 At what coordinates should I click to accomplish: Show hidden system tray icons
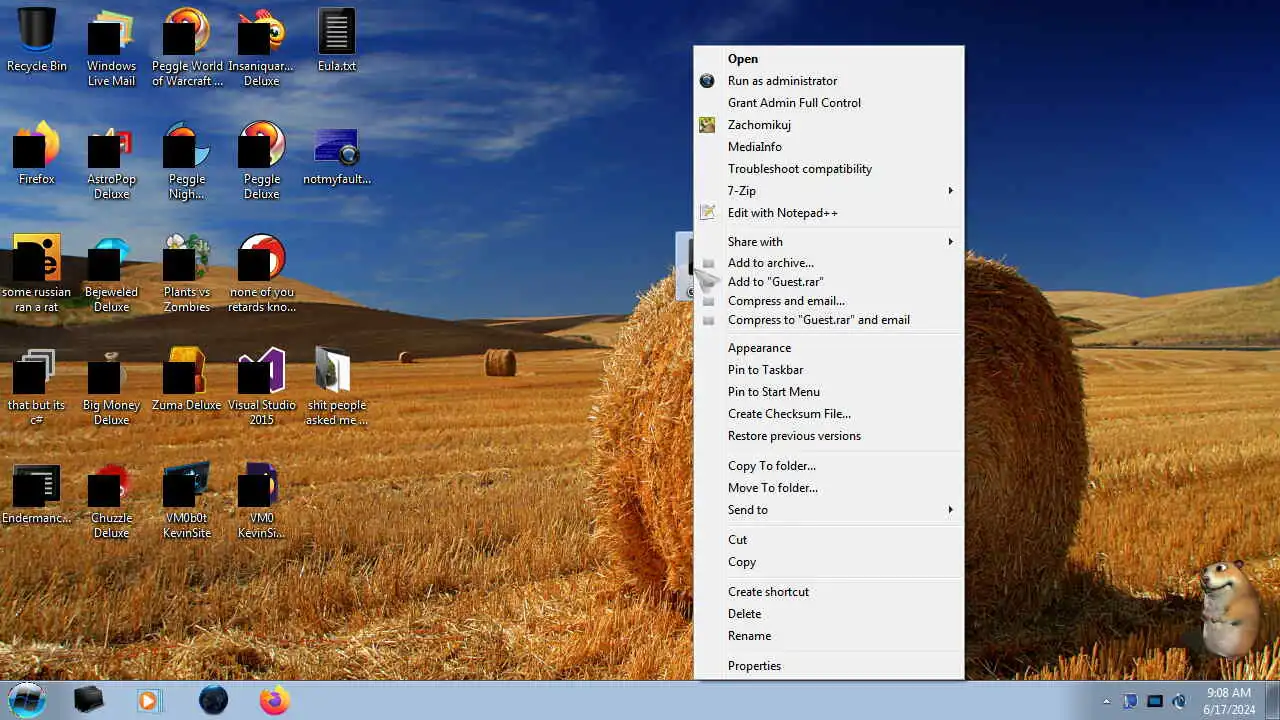1106,701
